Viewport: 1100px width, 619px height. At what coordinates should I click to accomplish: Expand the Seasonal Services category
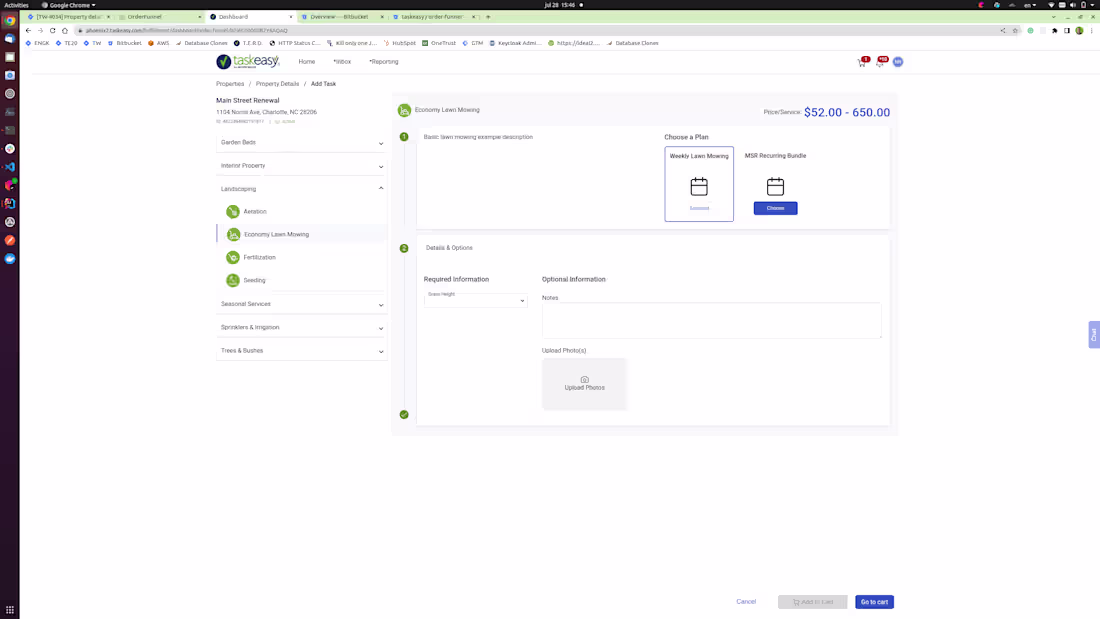[301, 304]
